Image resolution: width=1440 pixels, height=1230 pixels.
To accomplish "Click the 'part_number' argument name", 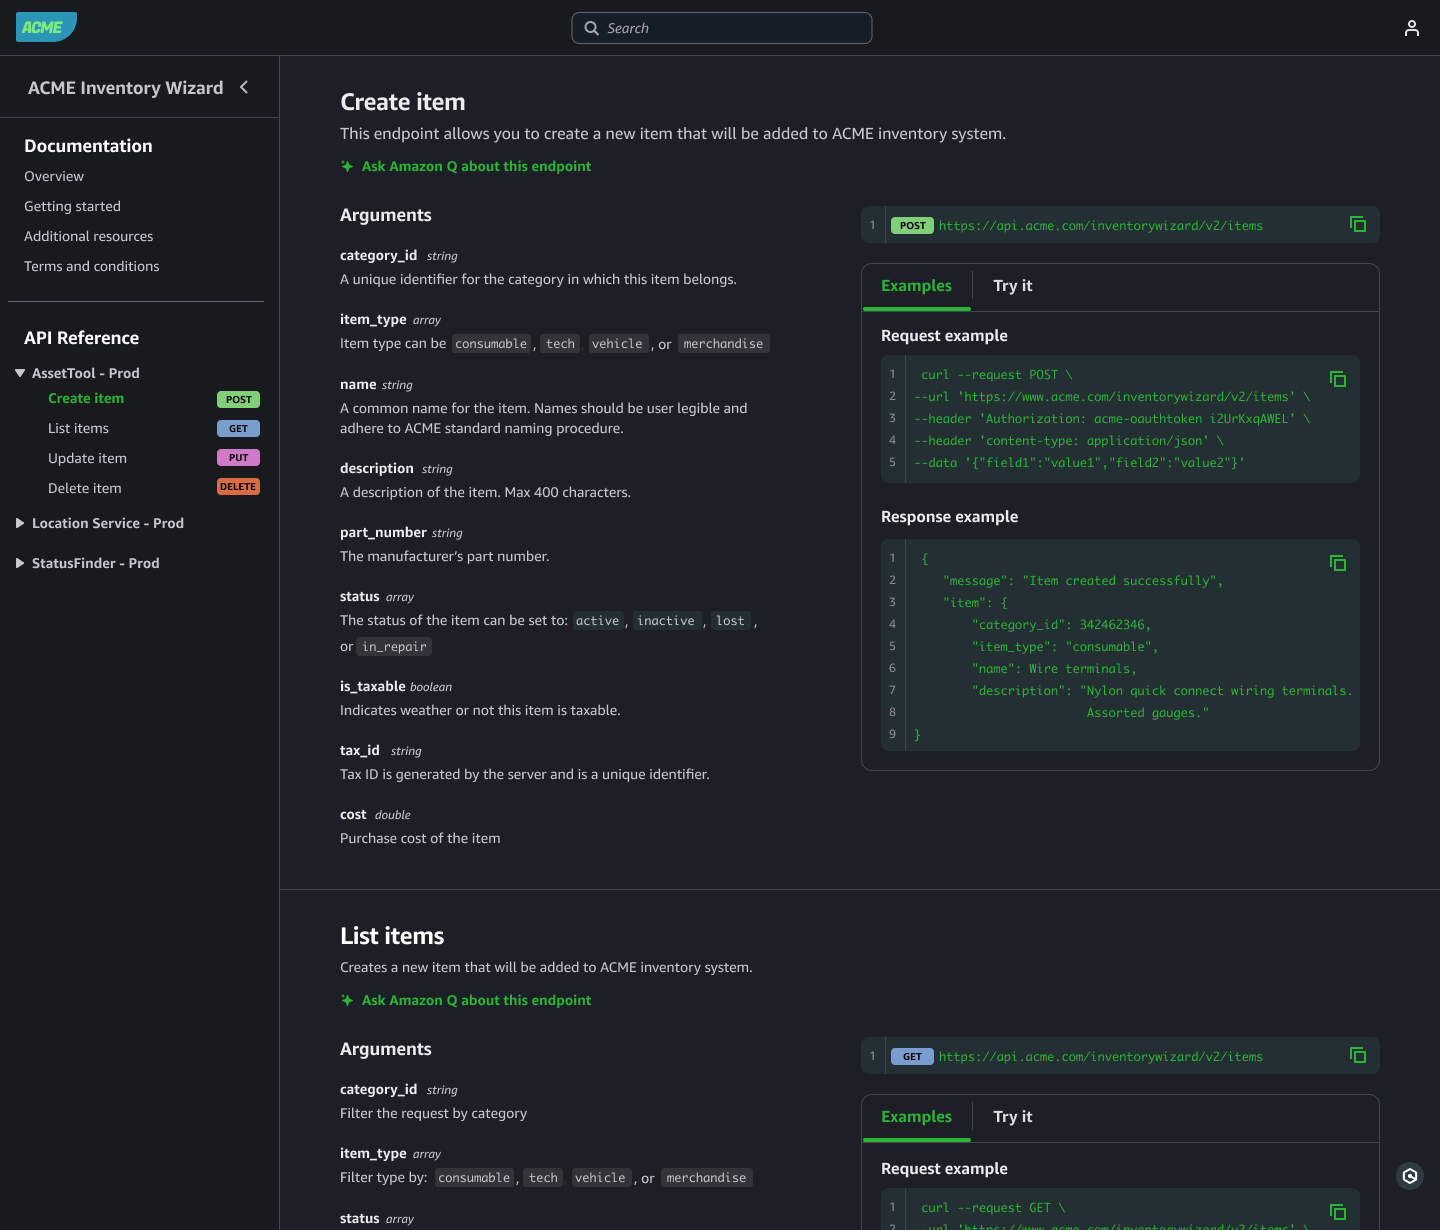I will tap(383, 532).
